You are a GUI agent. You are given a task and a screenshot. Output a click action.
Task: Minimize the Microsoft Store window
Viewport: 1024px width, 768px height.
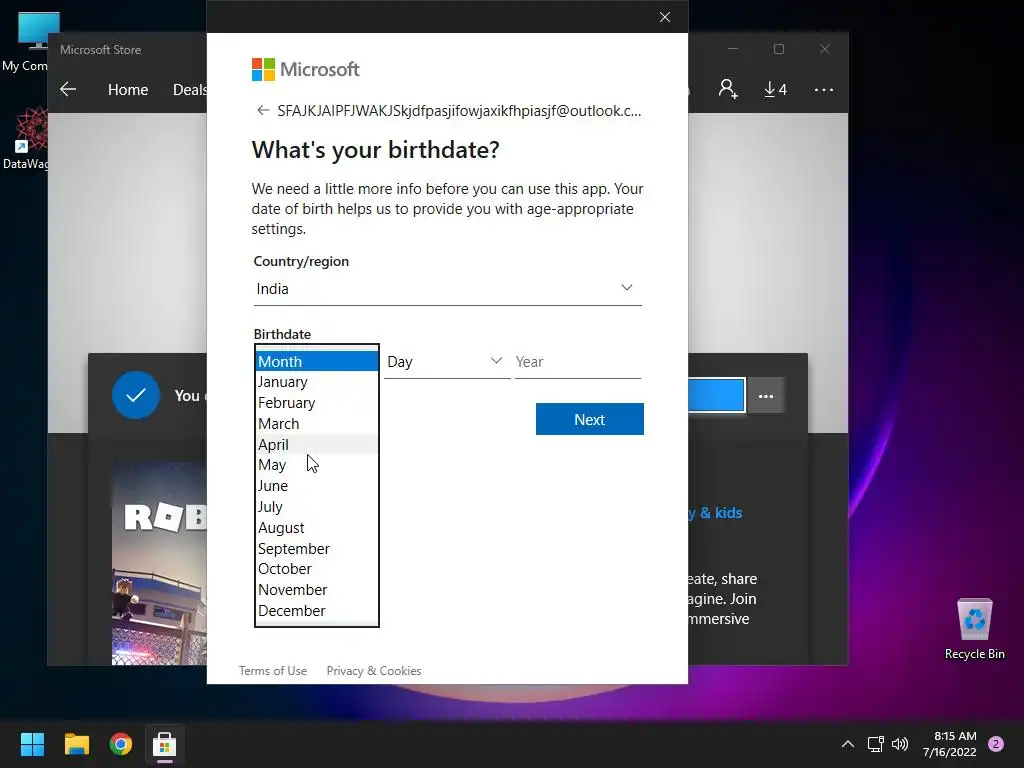pos(733,49)
